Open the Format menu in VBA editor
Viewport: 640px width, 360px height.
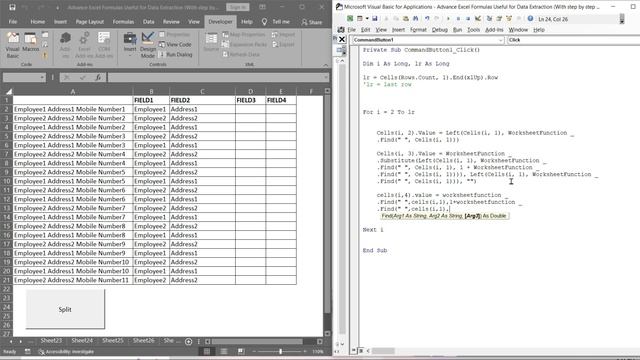point(418,30)
